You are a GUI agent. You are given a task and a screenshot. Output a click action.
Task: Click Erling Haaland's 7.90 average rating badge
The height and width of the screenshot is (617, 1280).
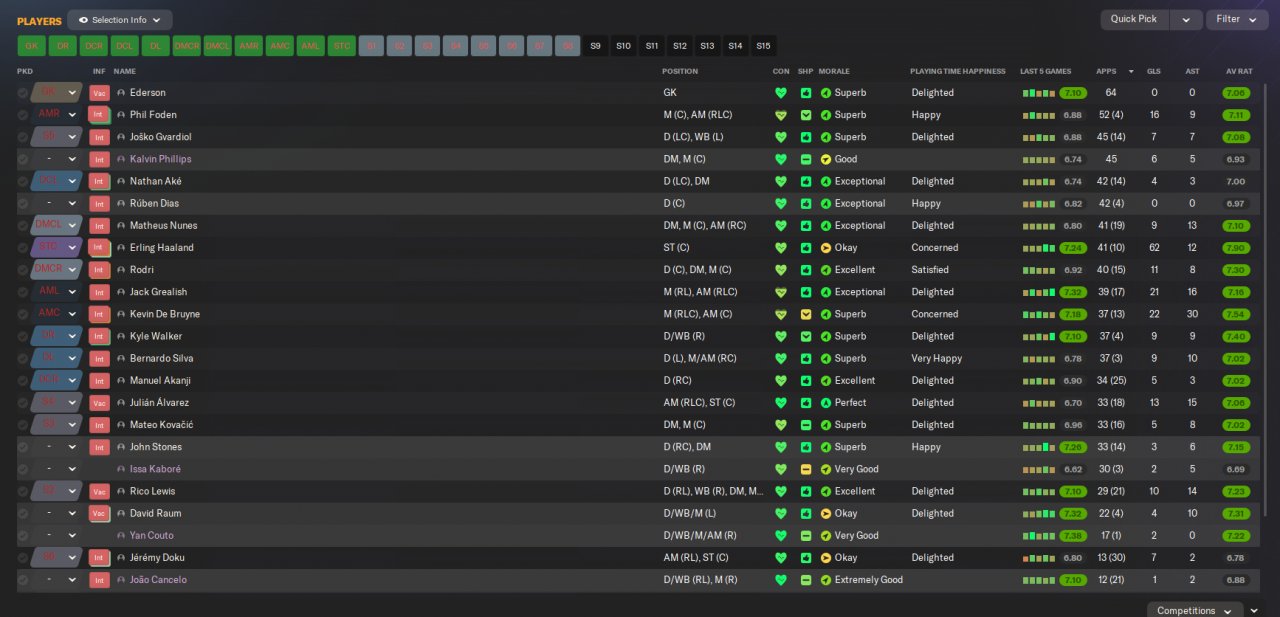[1236, 248]
